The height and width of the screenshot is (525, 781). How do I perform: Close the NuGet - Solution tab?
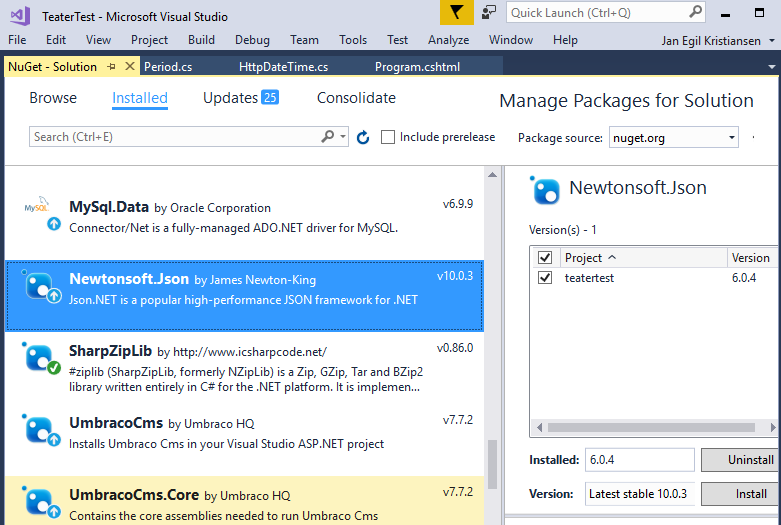click(130, 66)
